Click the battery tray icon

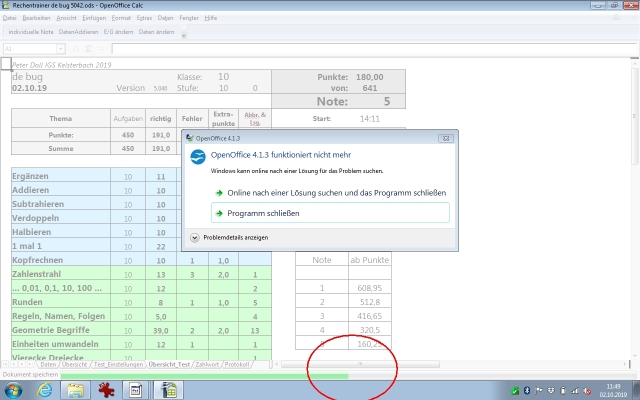pos(563,391)
